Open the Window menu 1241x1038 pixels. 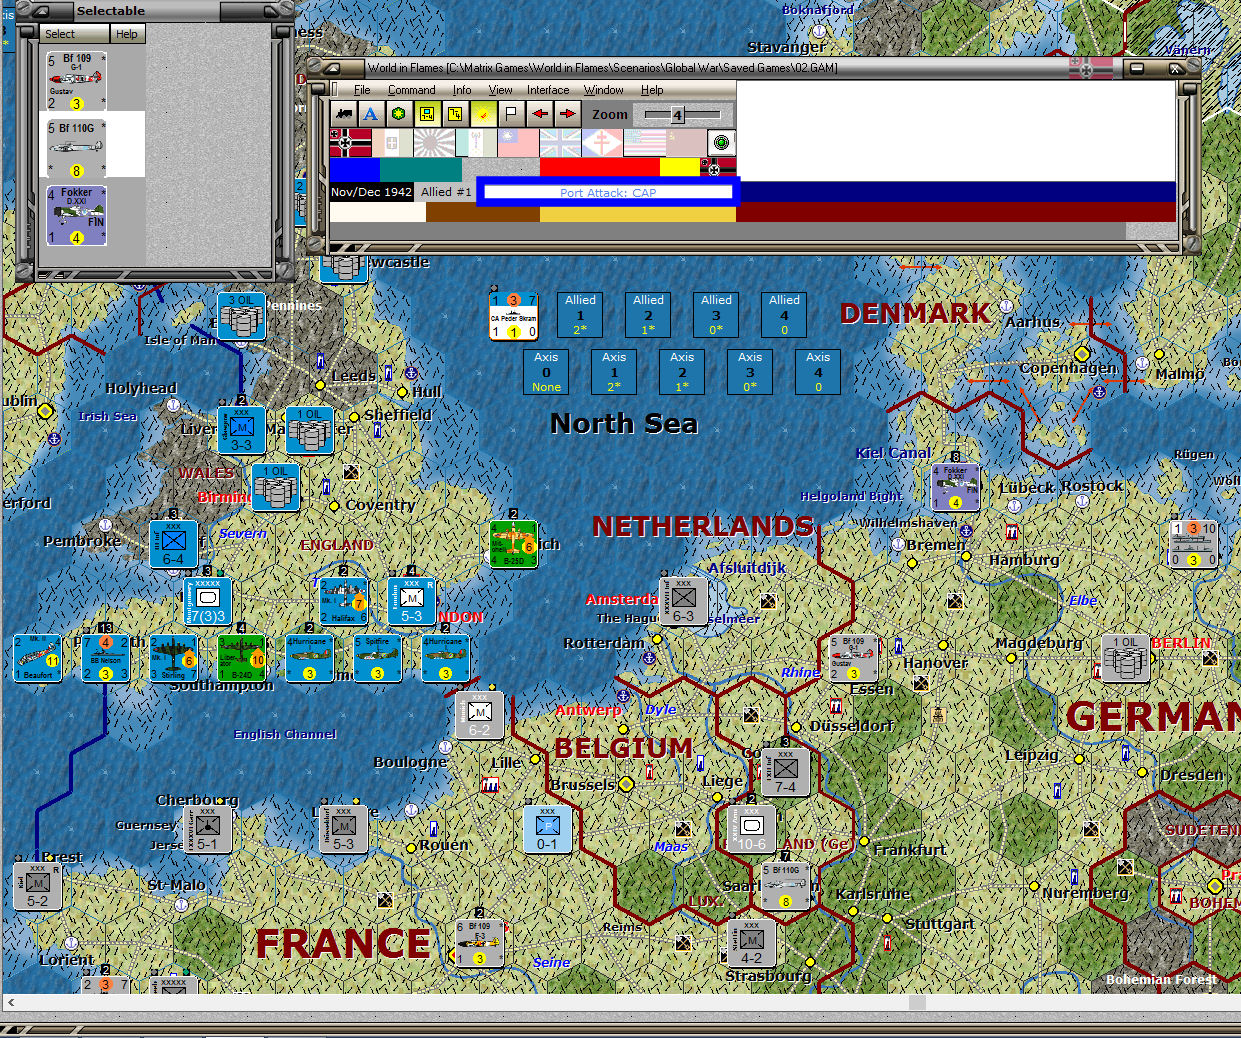[603, 90]
